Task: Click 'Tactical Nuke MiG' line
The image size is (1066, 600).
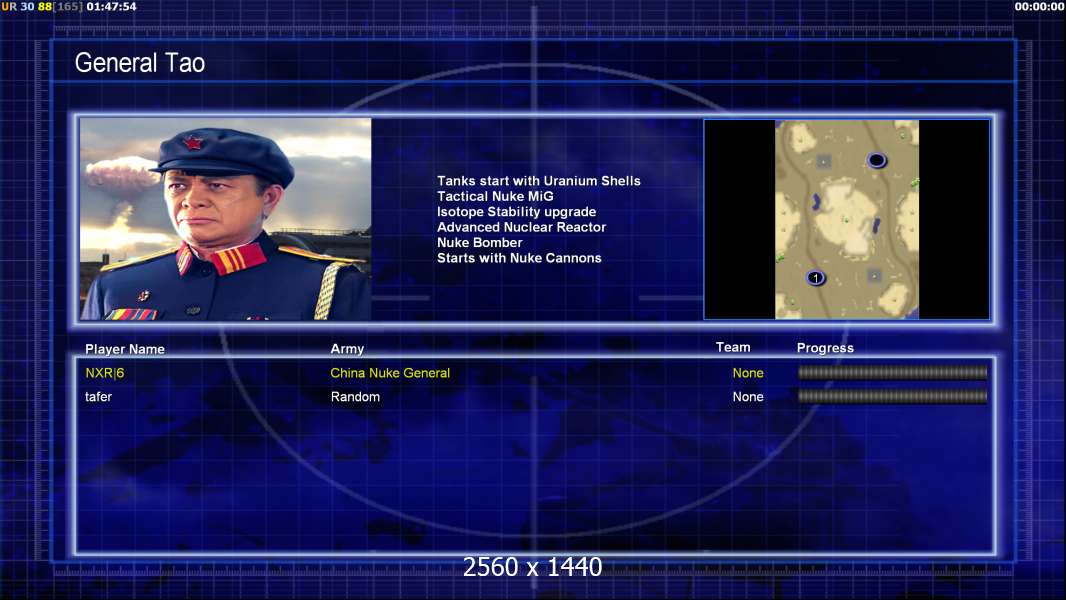Action: [x=495, y=196]
